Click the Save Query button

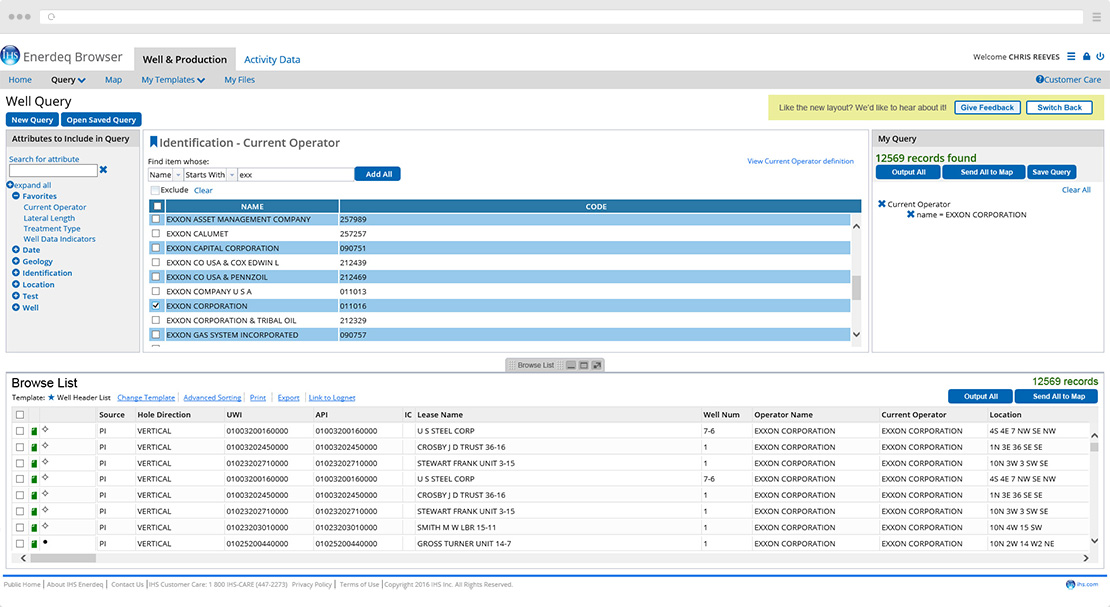[1051, 172]
